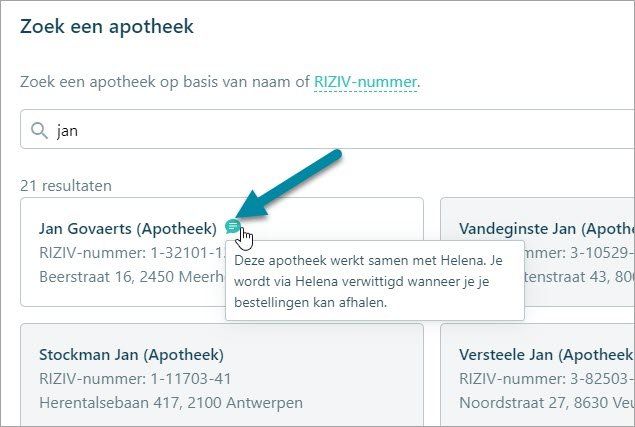The image size is (635, 427).
Task: Click the "Zoek een apotheek" page heading
Action: click(x=107, y=27)
